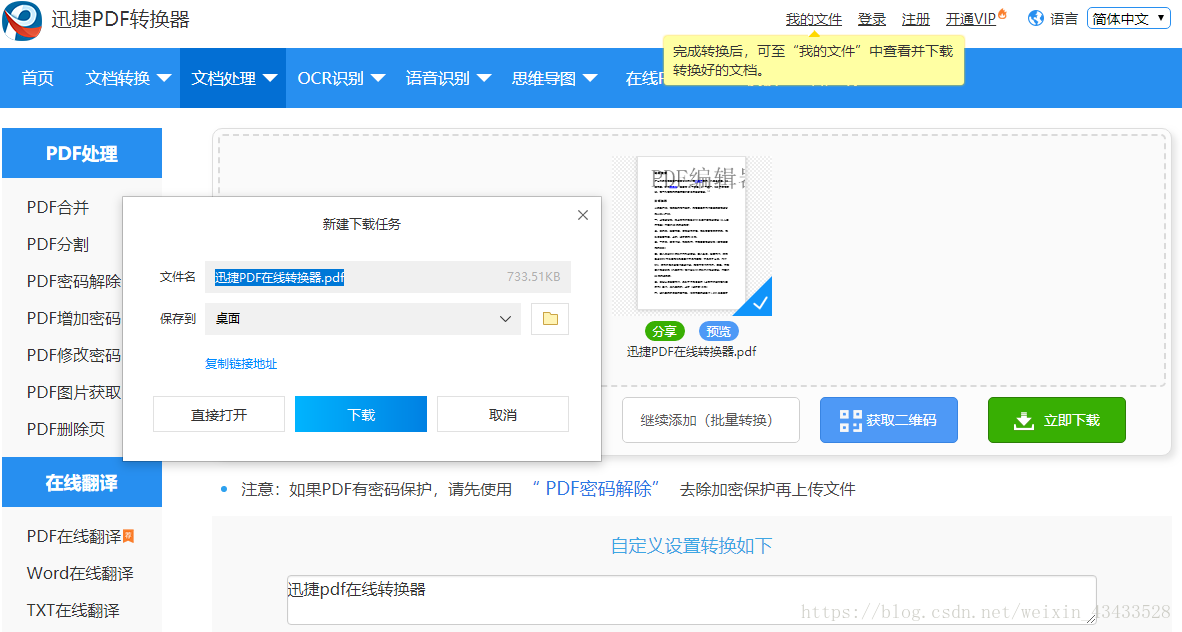Select PDF图片获取 in sidebar

[74, 392]
